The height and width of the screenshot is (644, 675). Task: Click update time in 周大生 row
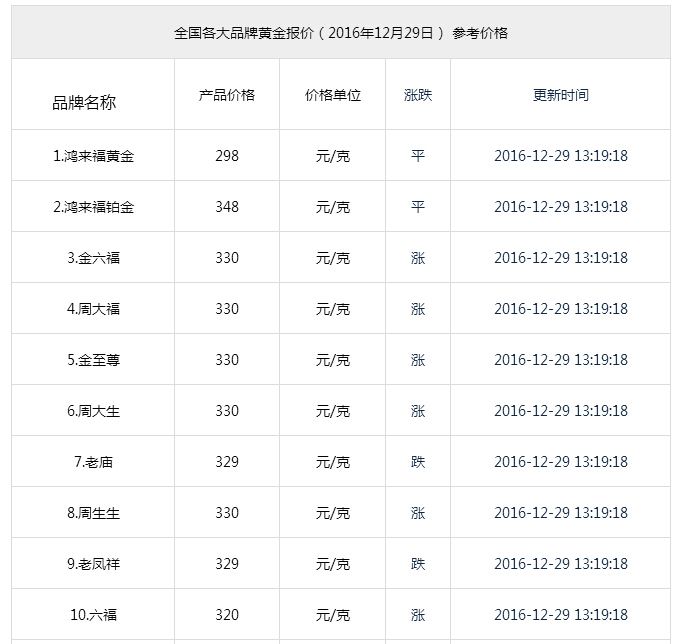pyautogui.click(x=560, y=411)
